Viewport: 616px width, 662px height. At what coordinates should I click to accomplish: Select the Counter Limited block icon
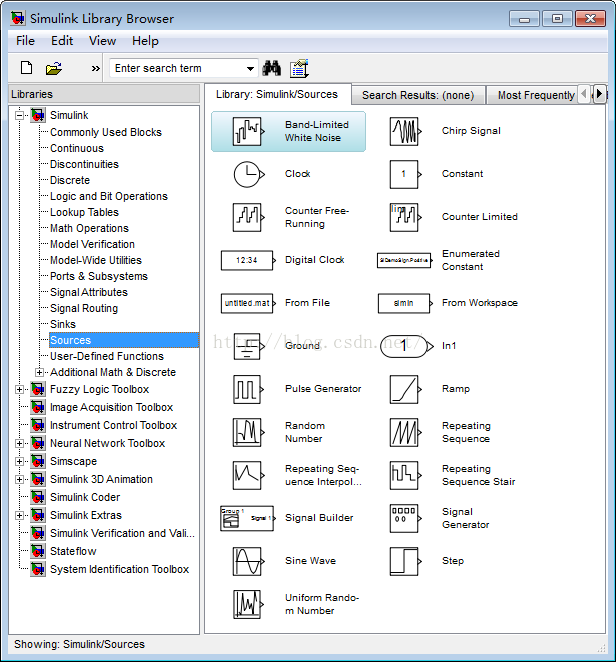click(x=405, y=217)
